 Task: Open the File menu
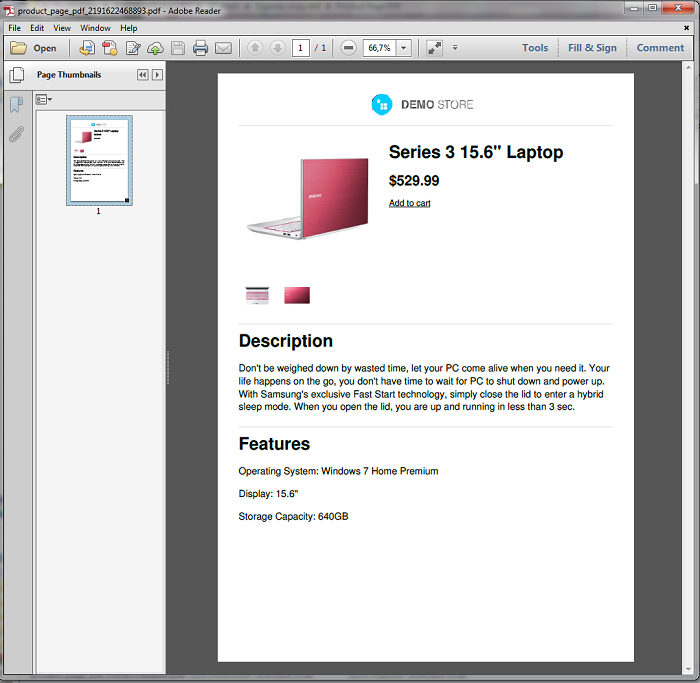pyautogui.click(x=14, y=28)
